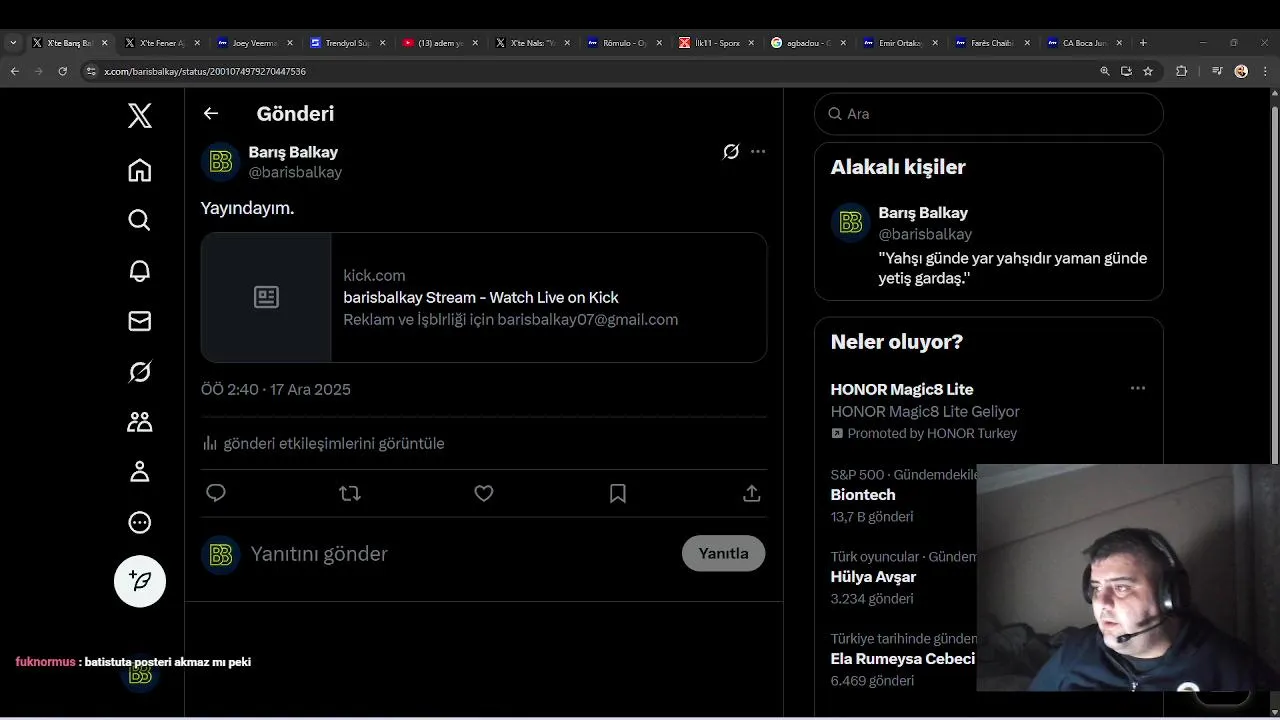Click the reply speech bubble icon
Viewport: 1280px width, 720px height.
[x=216, y=493]
